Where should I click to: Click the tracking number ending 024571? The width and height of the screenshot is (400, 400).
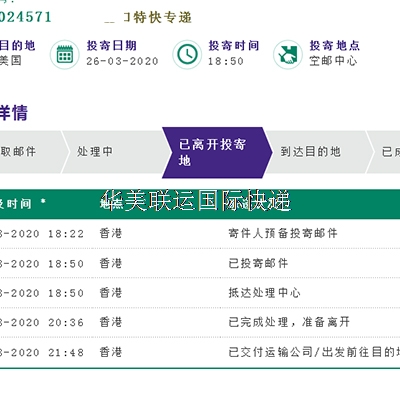[x=25, y=17]
